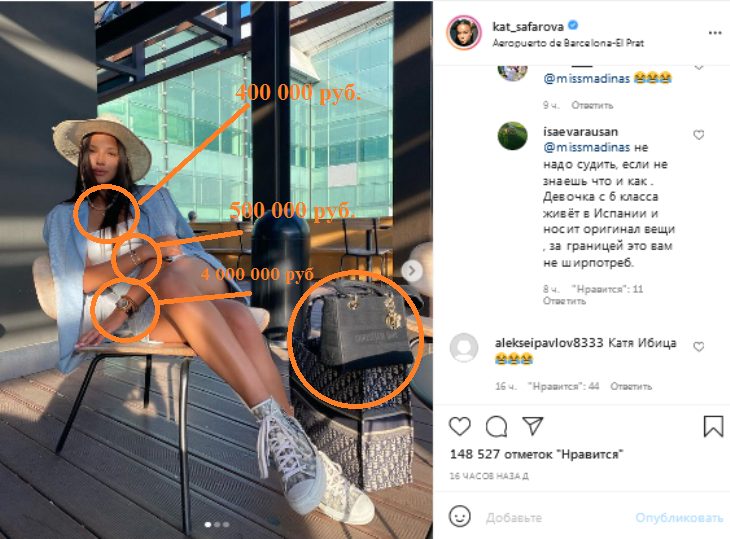Viewport: 730px width, 539px height.
Task: View the post's 148 527 likes list
Action: [x=536, y=454]
